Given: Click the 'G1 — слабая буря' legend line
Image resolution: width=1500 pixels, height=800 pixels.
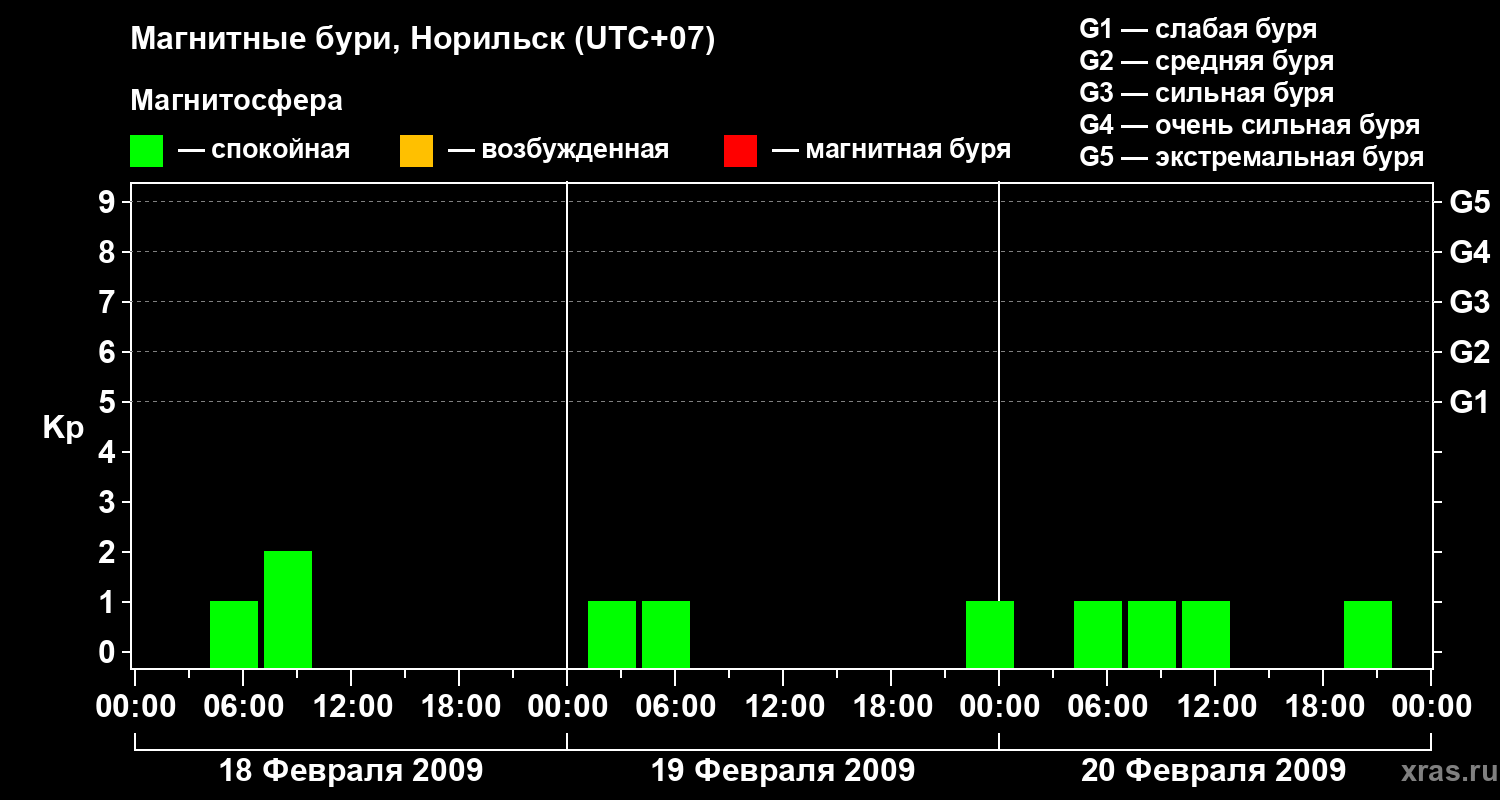Looking at the screenshot, I should pyautogui.click(x=1198, y=29).
